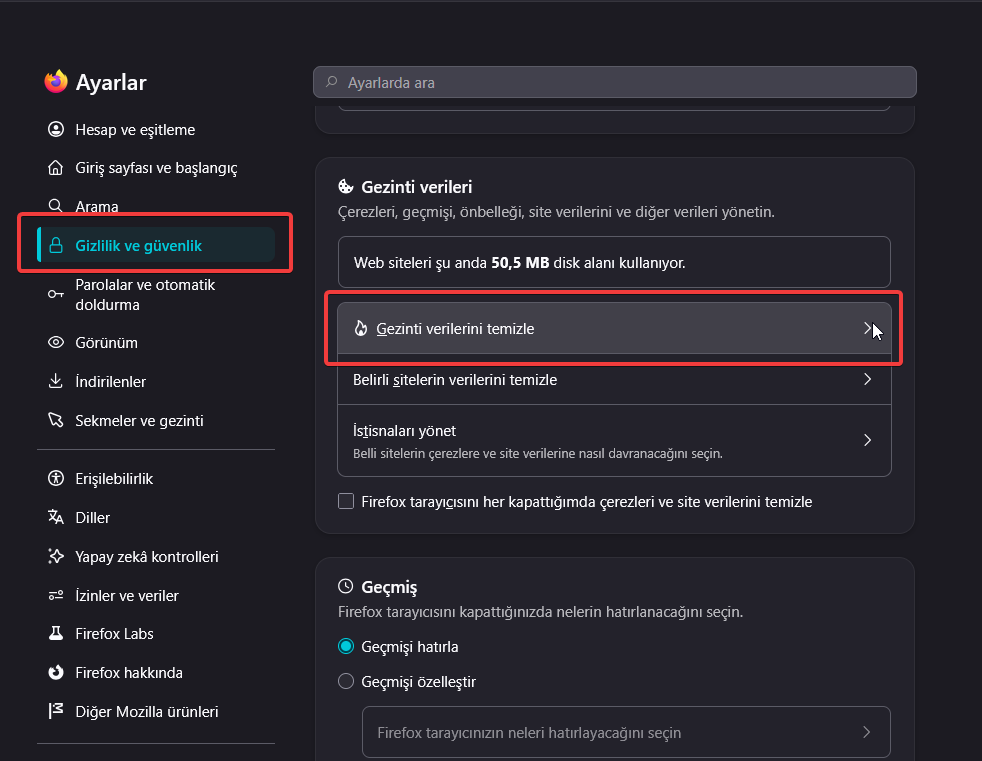Go to Erişilebilirlik settings
Image resolution: width=982 pixels, height=761 pixels.
click(x=156, y=478)
